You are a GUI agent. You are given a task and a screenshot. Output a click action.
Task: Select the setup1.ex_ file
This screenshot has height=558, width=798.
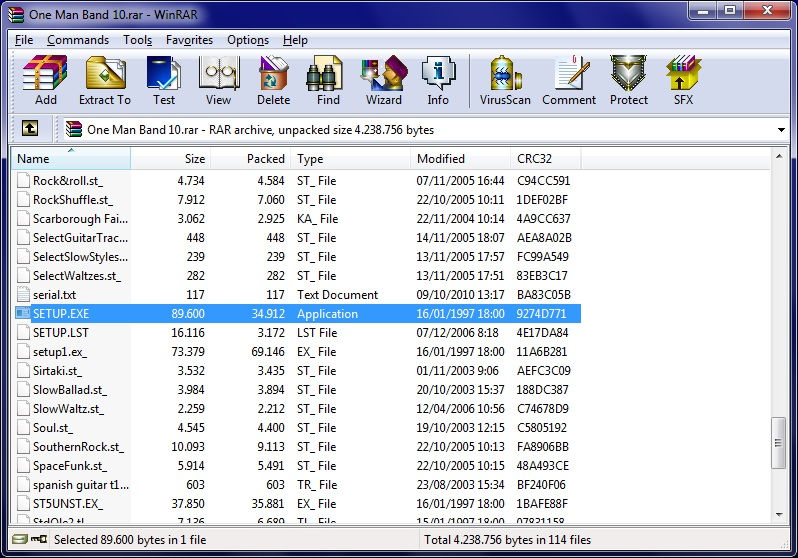click(60, 352)
